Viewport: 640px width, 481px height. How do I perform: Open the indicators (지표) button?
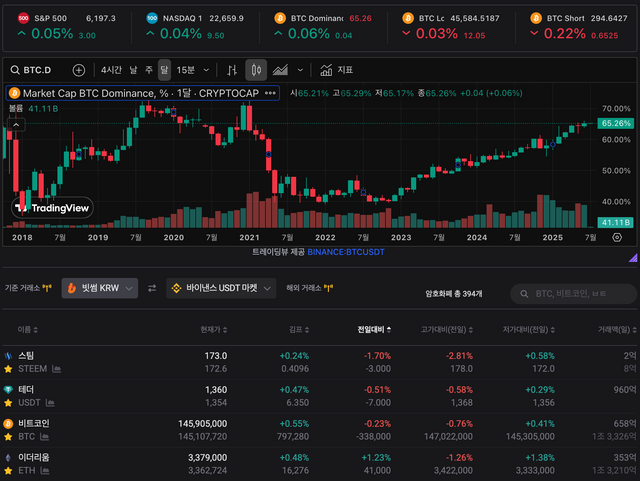point(336,70)
